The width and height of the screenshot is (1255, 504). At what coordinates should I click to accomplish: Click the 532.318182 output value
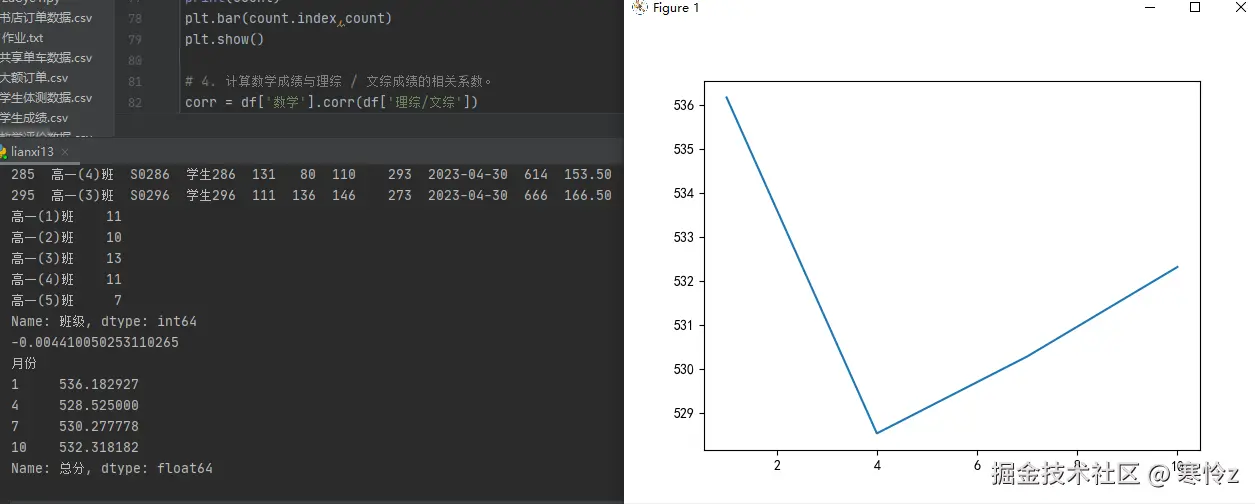[x=98, y=447]
